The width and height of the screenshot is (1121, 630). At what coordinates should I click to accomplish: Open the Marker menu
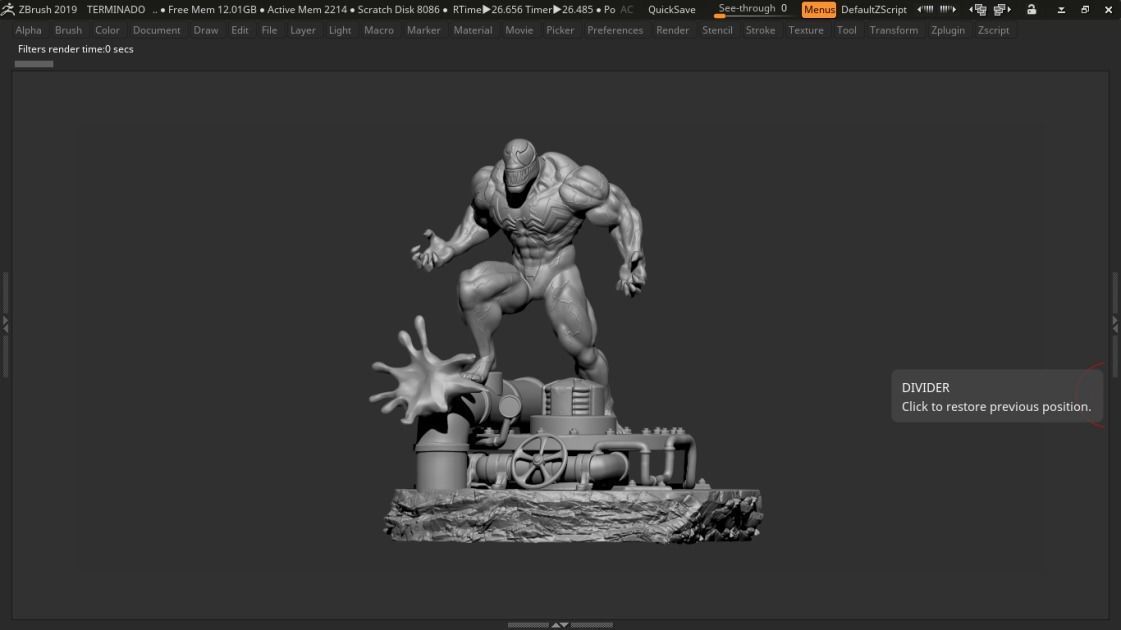(x=423, y=30)
